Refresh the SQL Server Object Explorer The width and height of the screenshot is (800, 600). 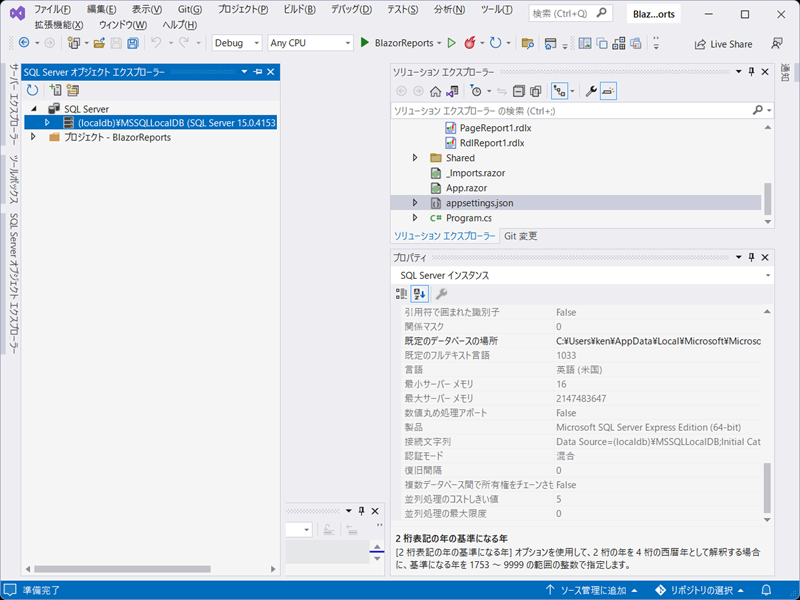click(x=32, y=90)
